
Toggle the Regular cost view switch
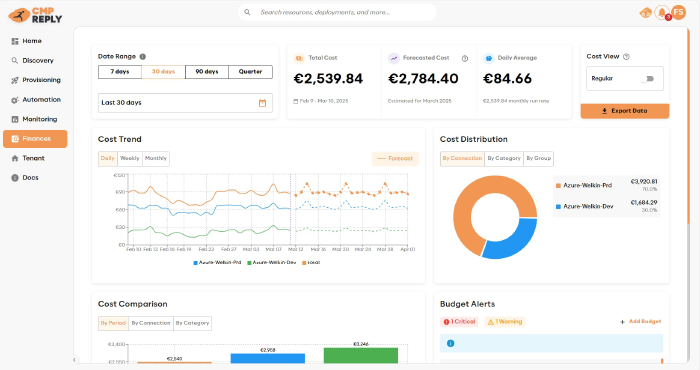647,79
